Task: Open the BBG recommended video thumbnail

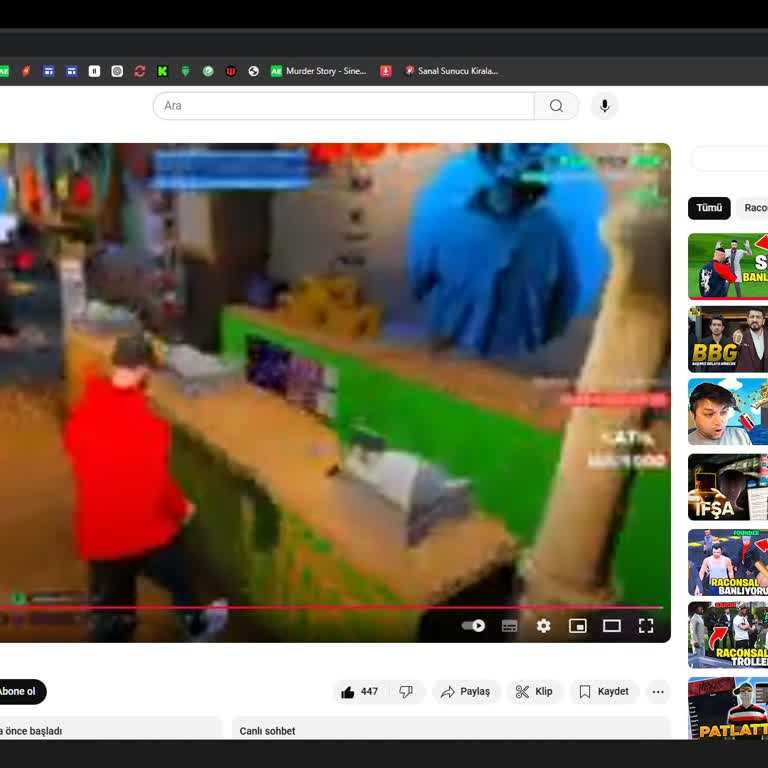Action: click(x=728, y=339)
